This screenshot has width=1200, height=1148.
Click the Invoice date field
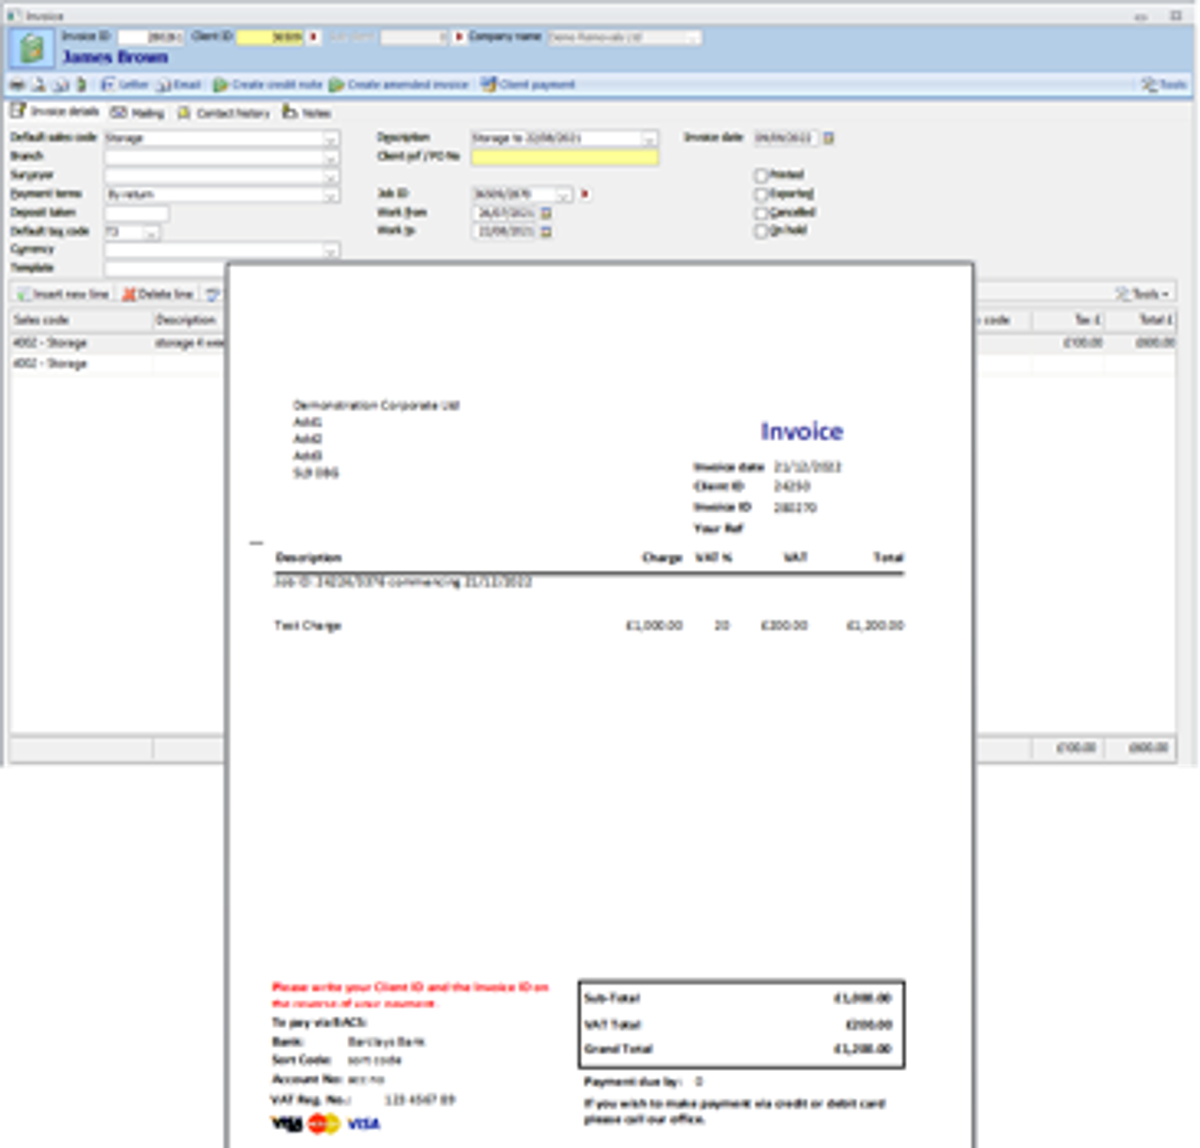786,138
